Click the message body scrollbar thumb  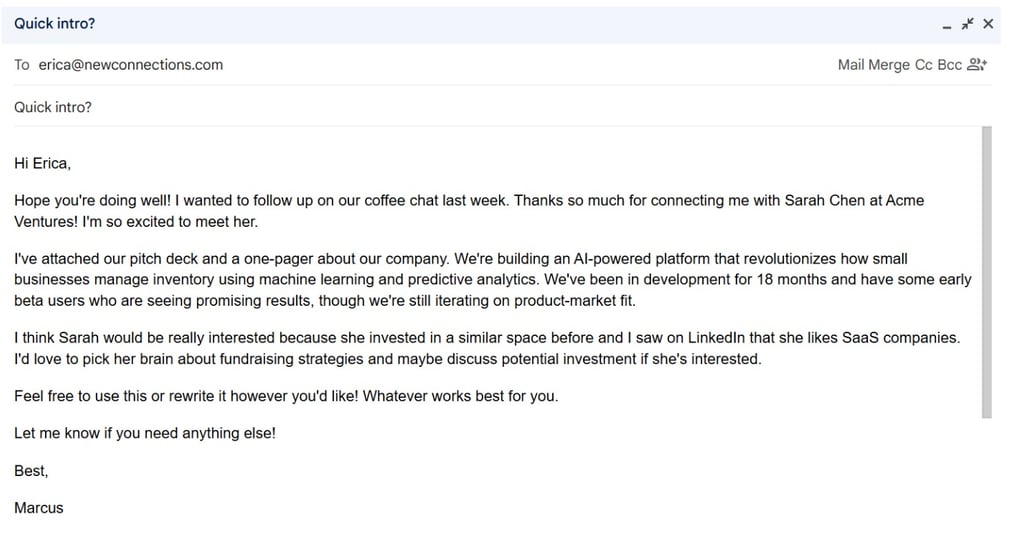(987, 270)
